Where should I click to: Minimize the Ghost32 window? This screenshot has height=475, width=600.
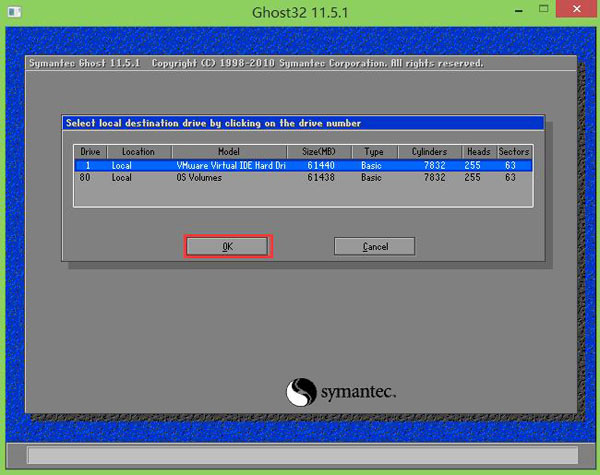[x=519, y=11]
